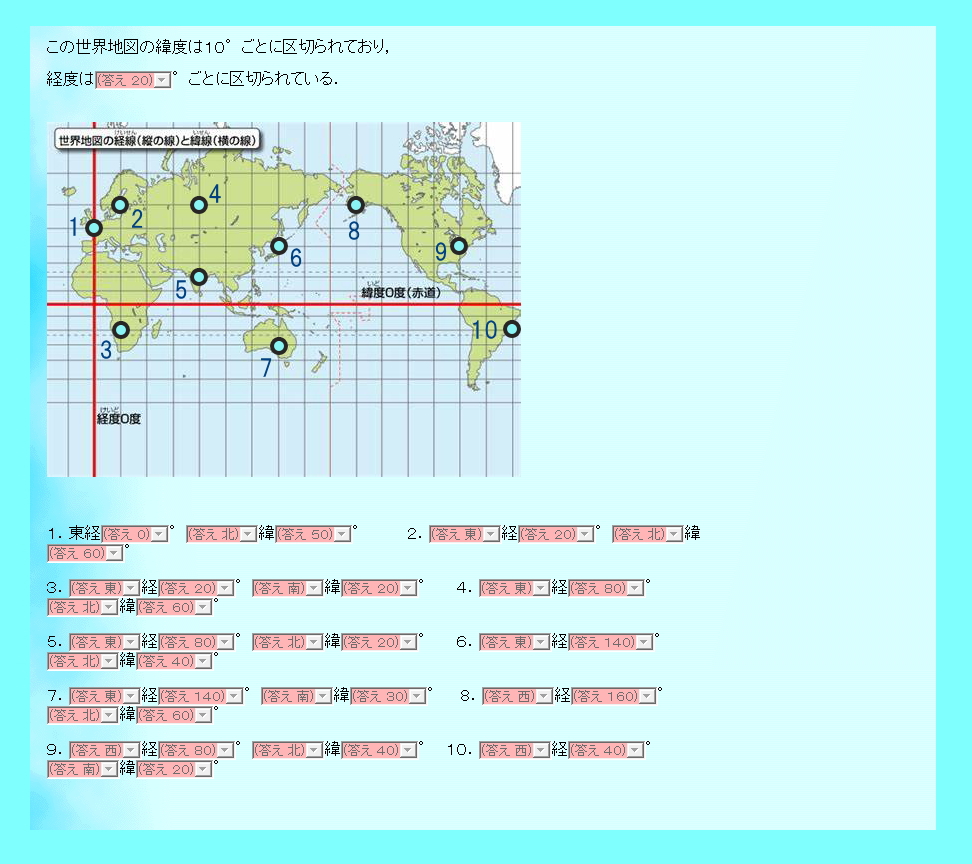Click map marker 2 over northern Europe
The width and height of the screenshot is (972, 864).
pyautogui.click(x=120, y=205)
